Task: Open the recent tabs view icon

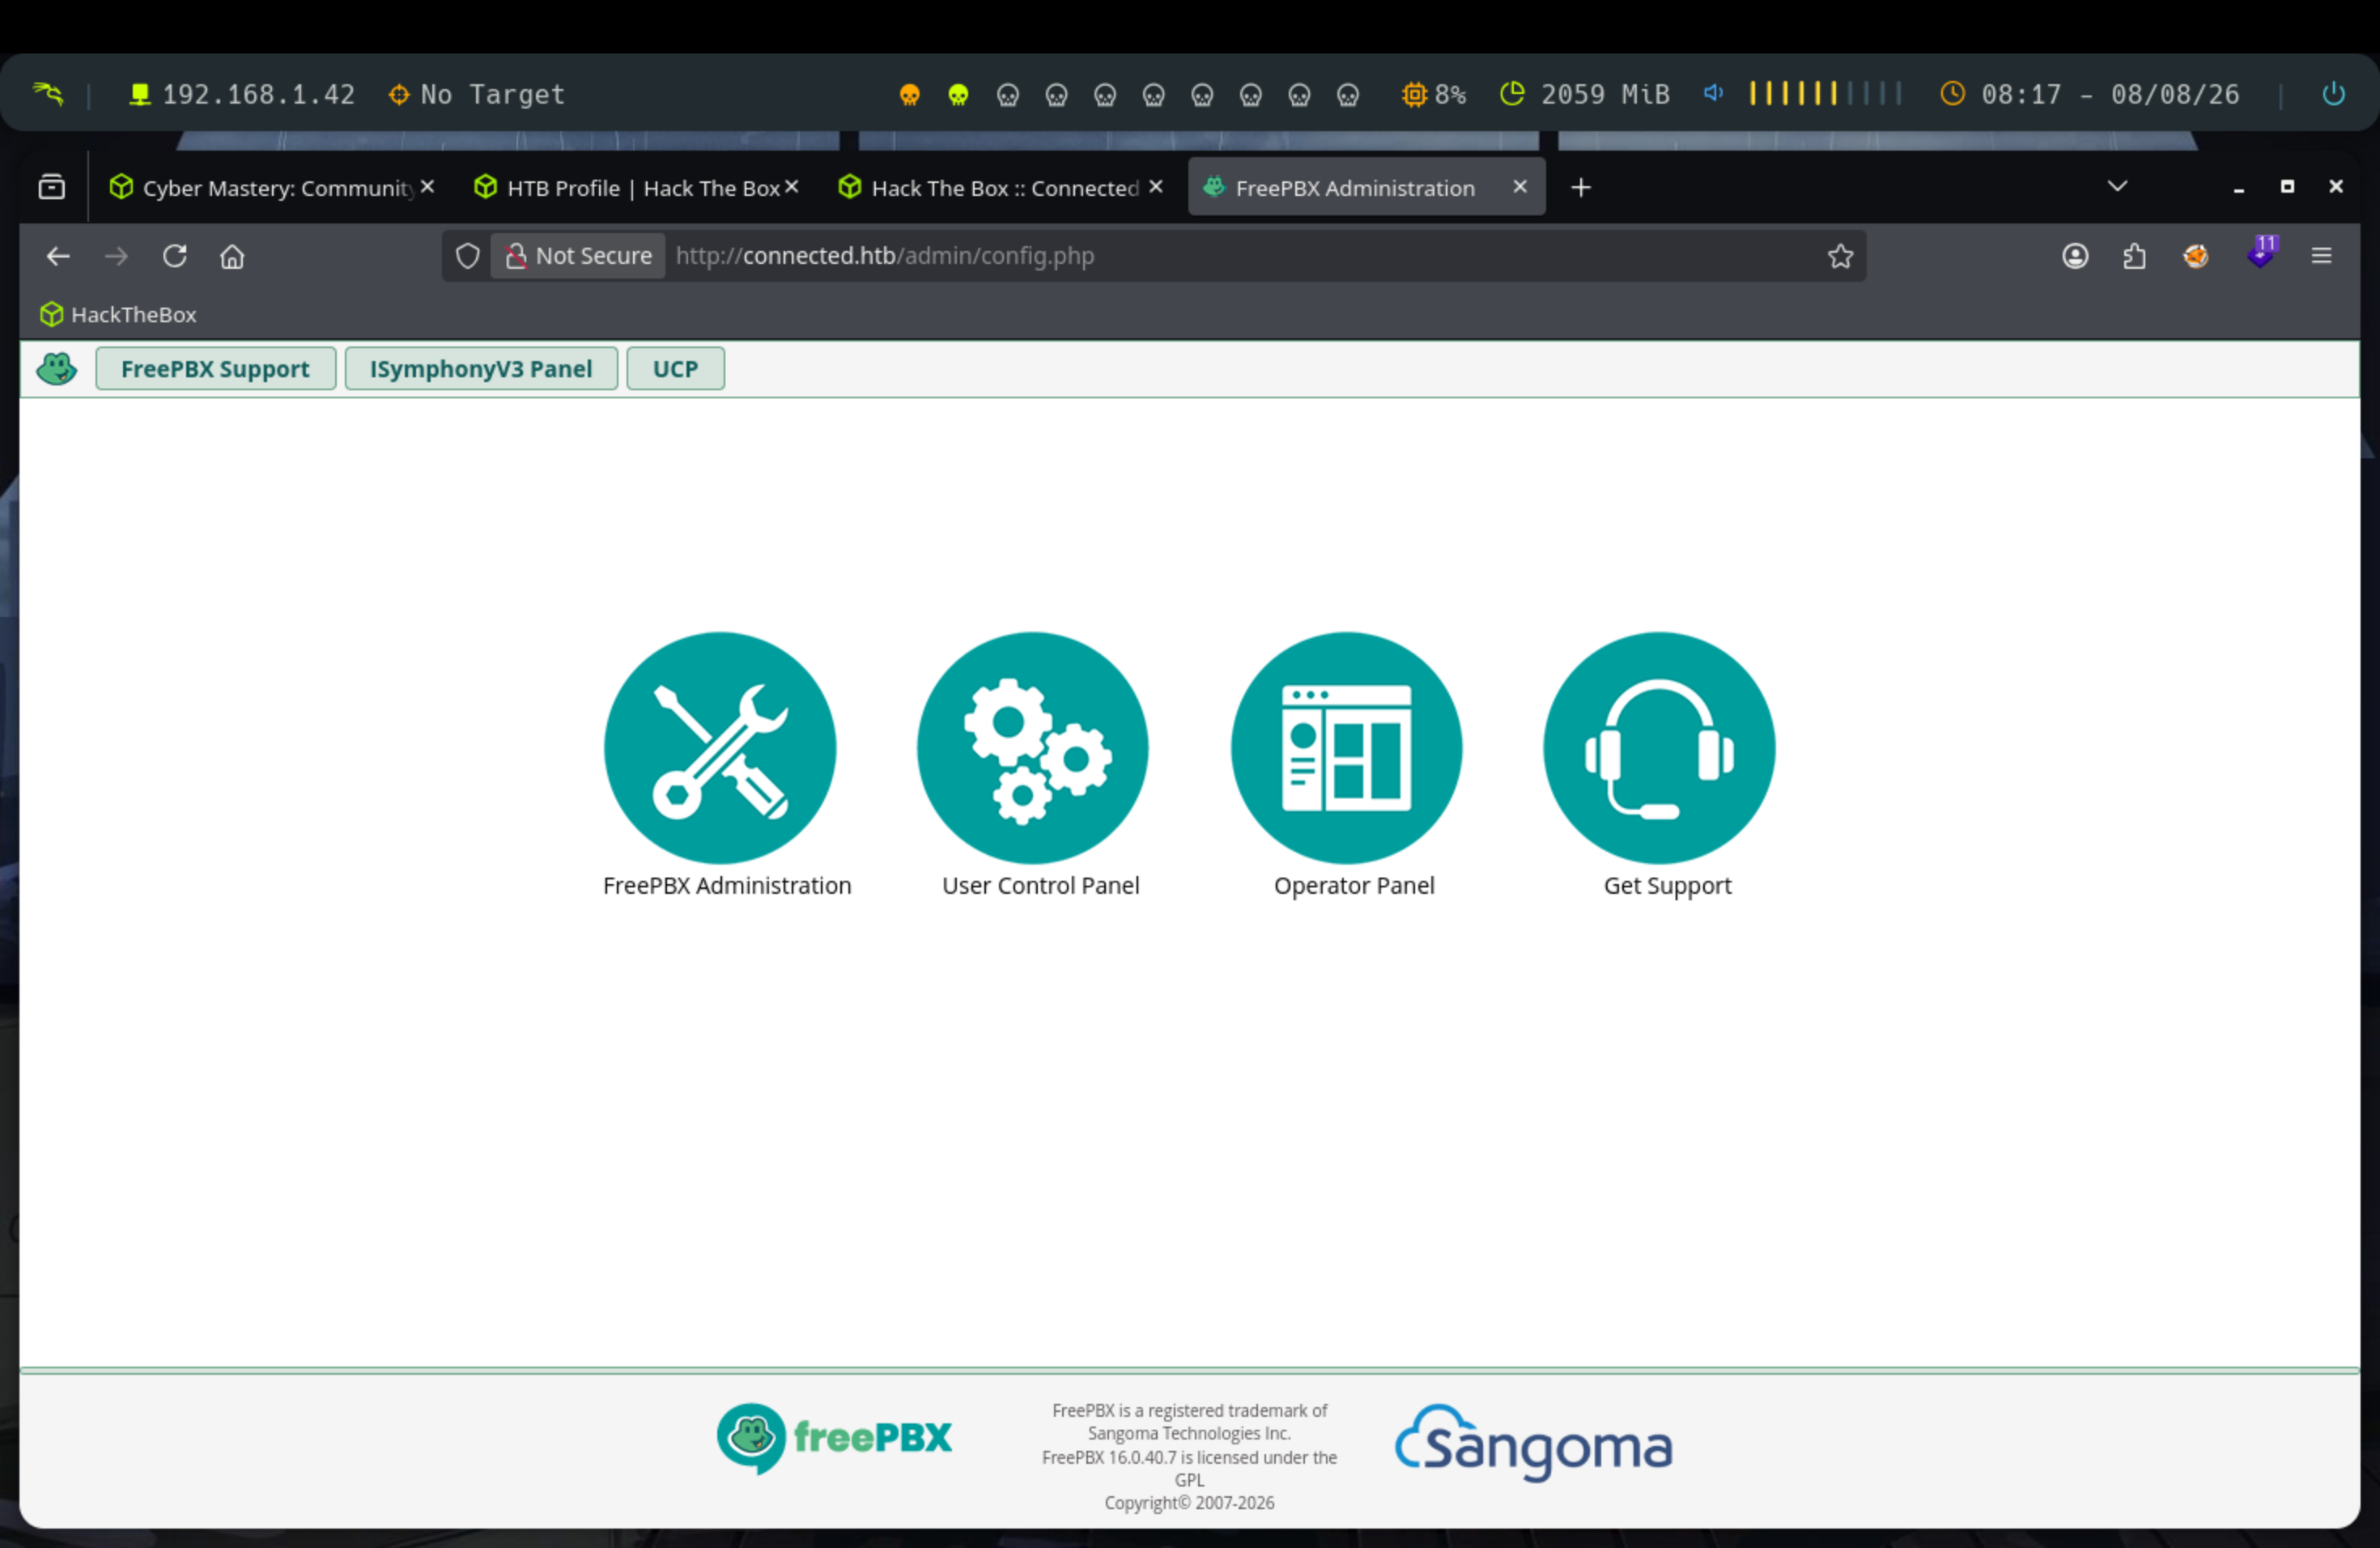Action: (x=52, y=187)
